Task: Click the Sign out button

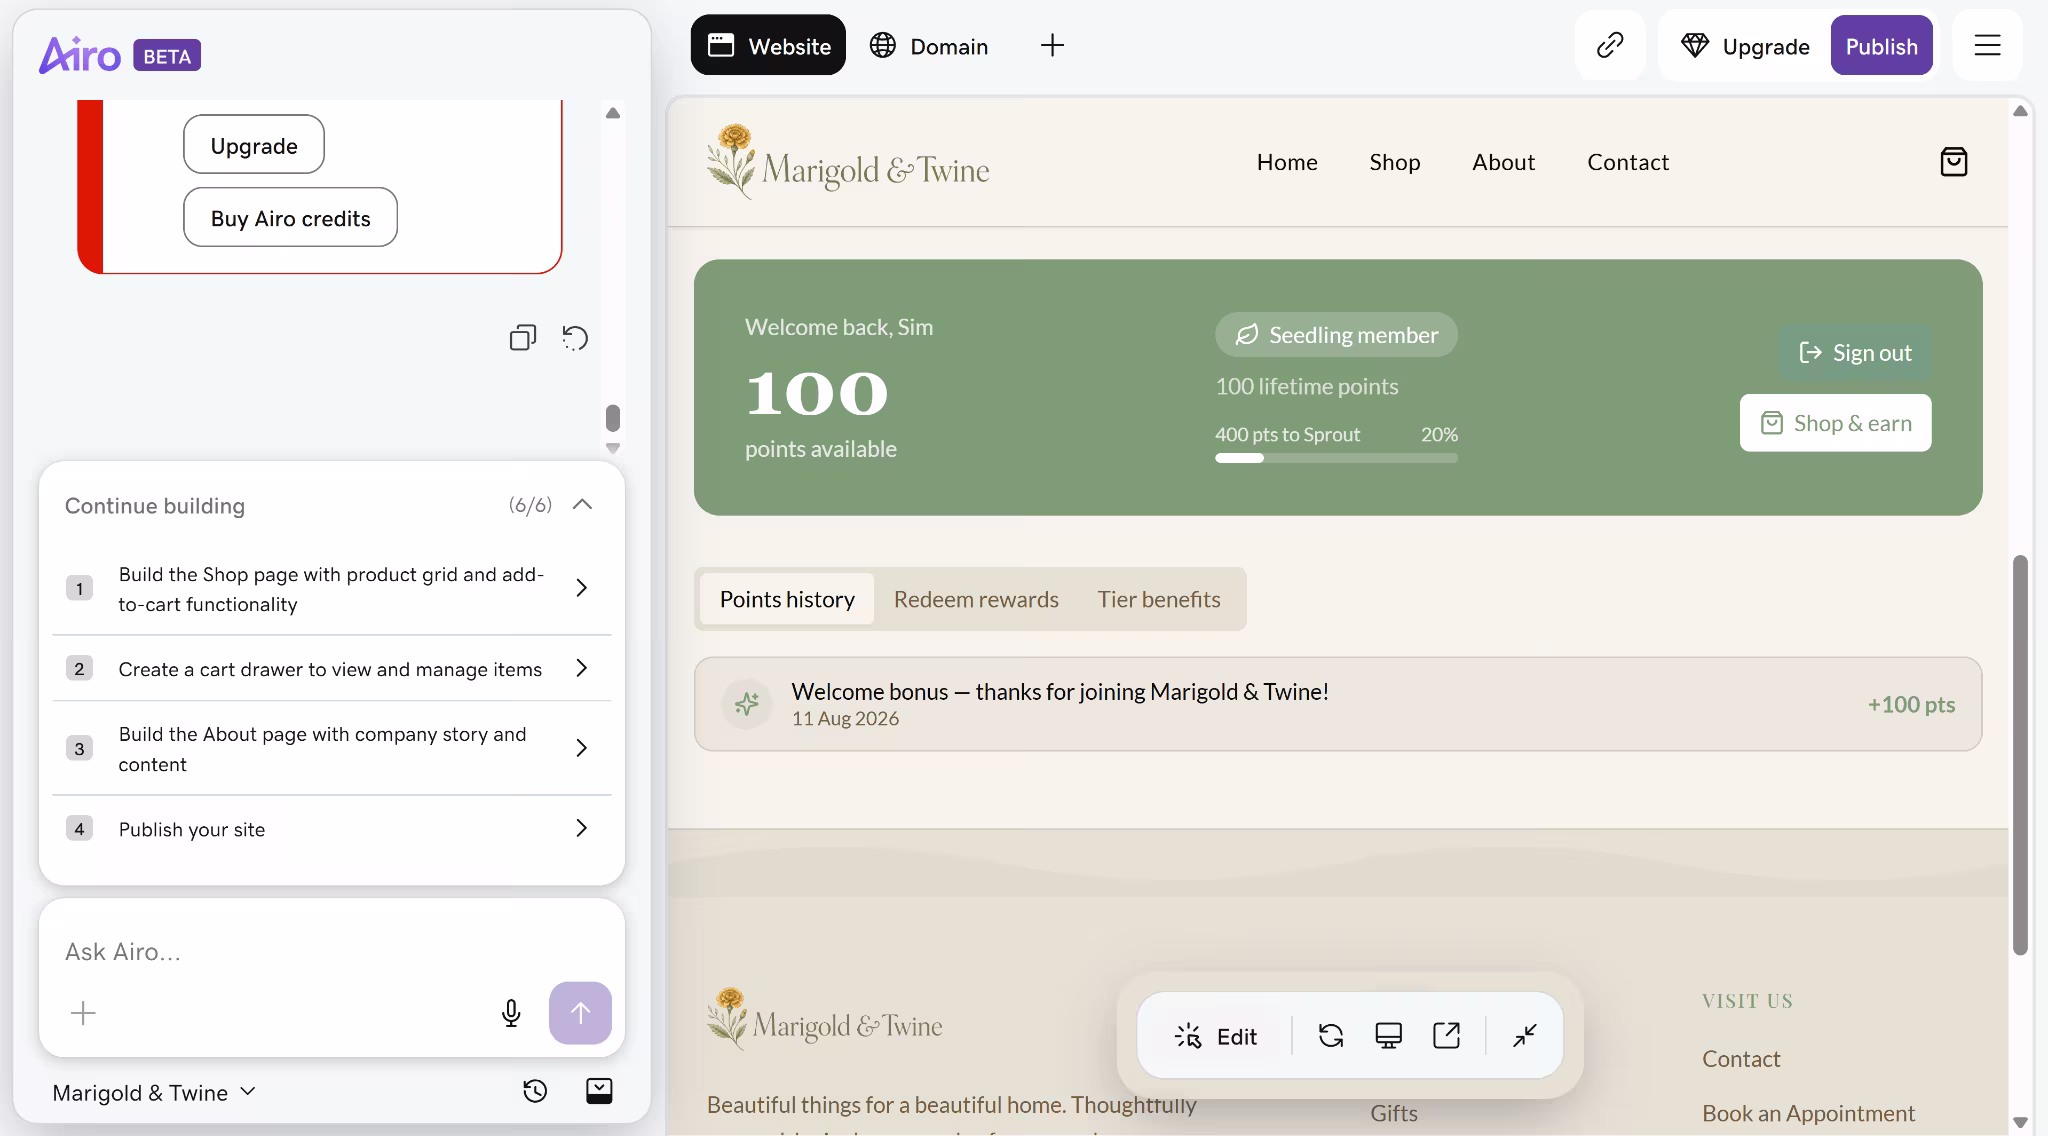Action: [1855, 352]
